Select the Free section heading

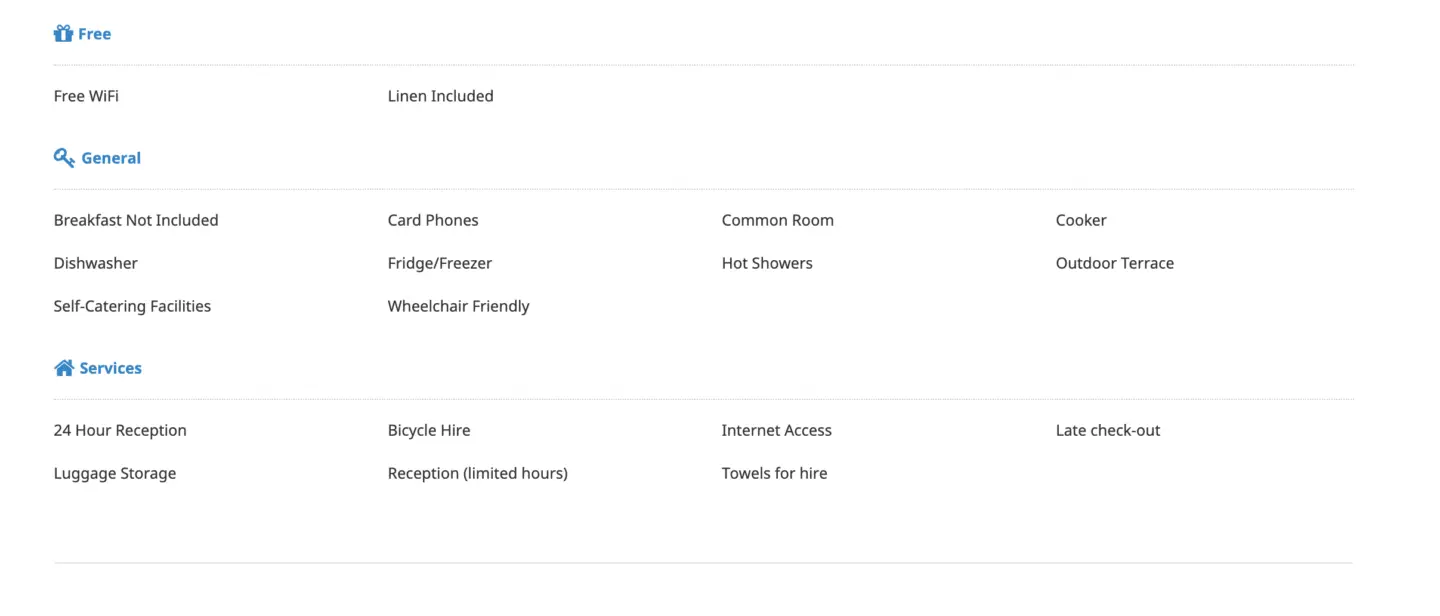click(94, 34)
